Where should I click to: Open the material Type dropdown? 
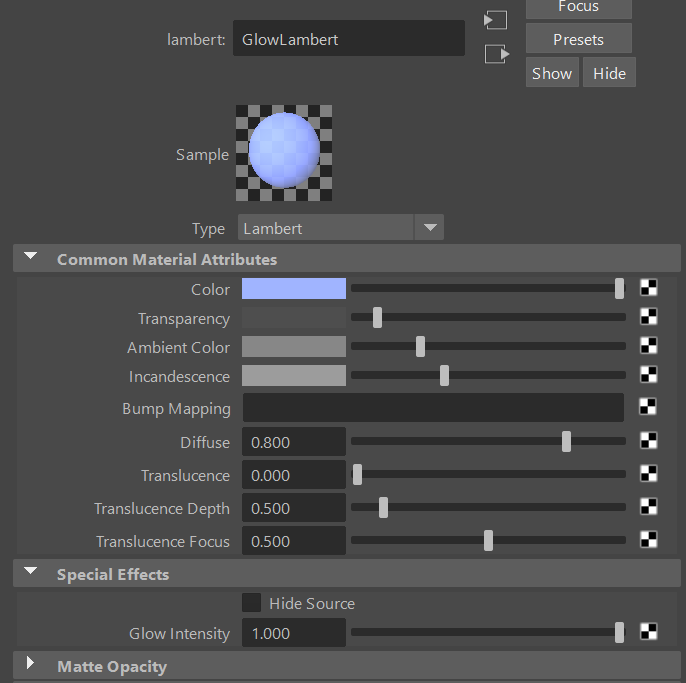[x=341, y=228]
